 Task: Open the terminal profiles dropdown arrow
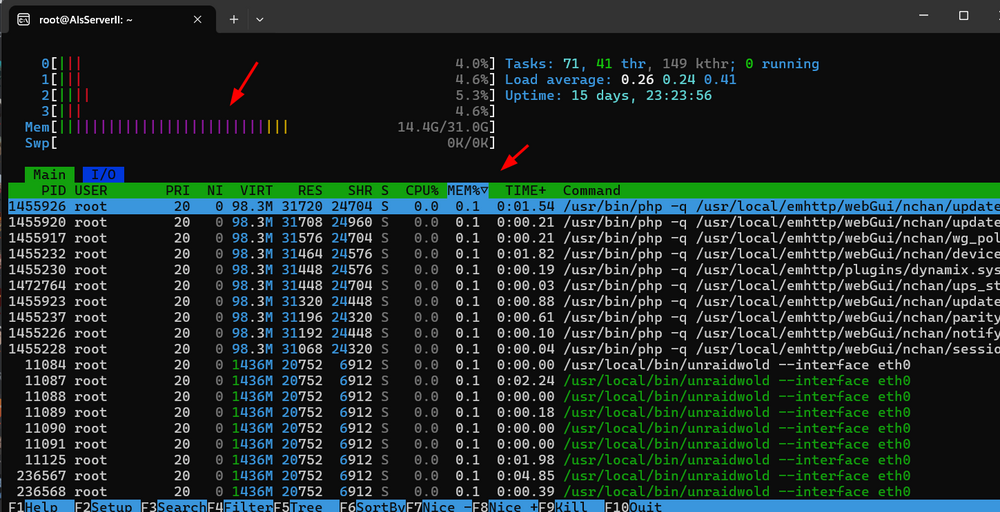[260, 19]
